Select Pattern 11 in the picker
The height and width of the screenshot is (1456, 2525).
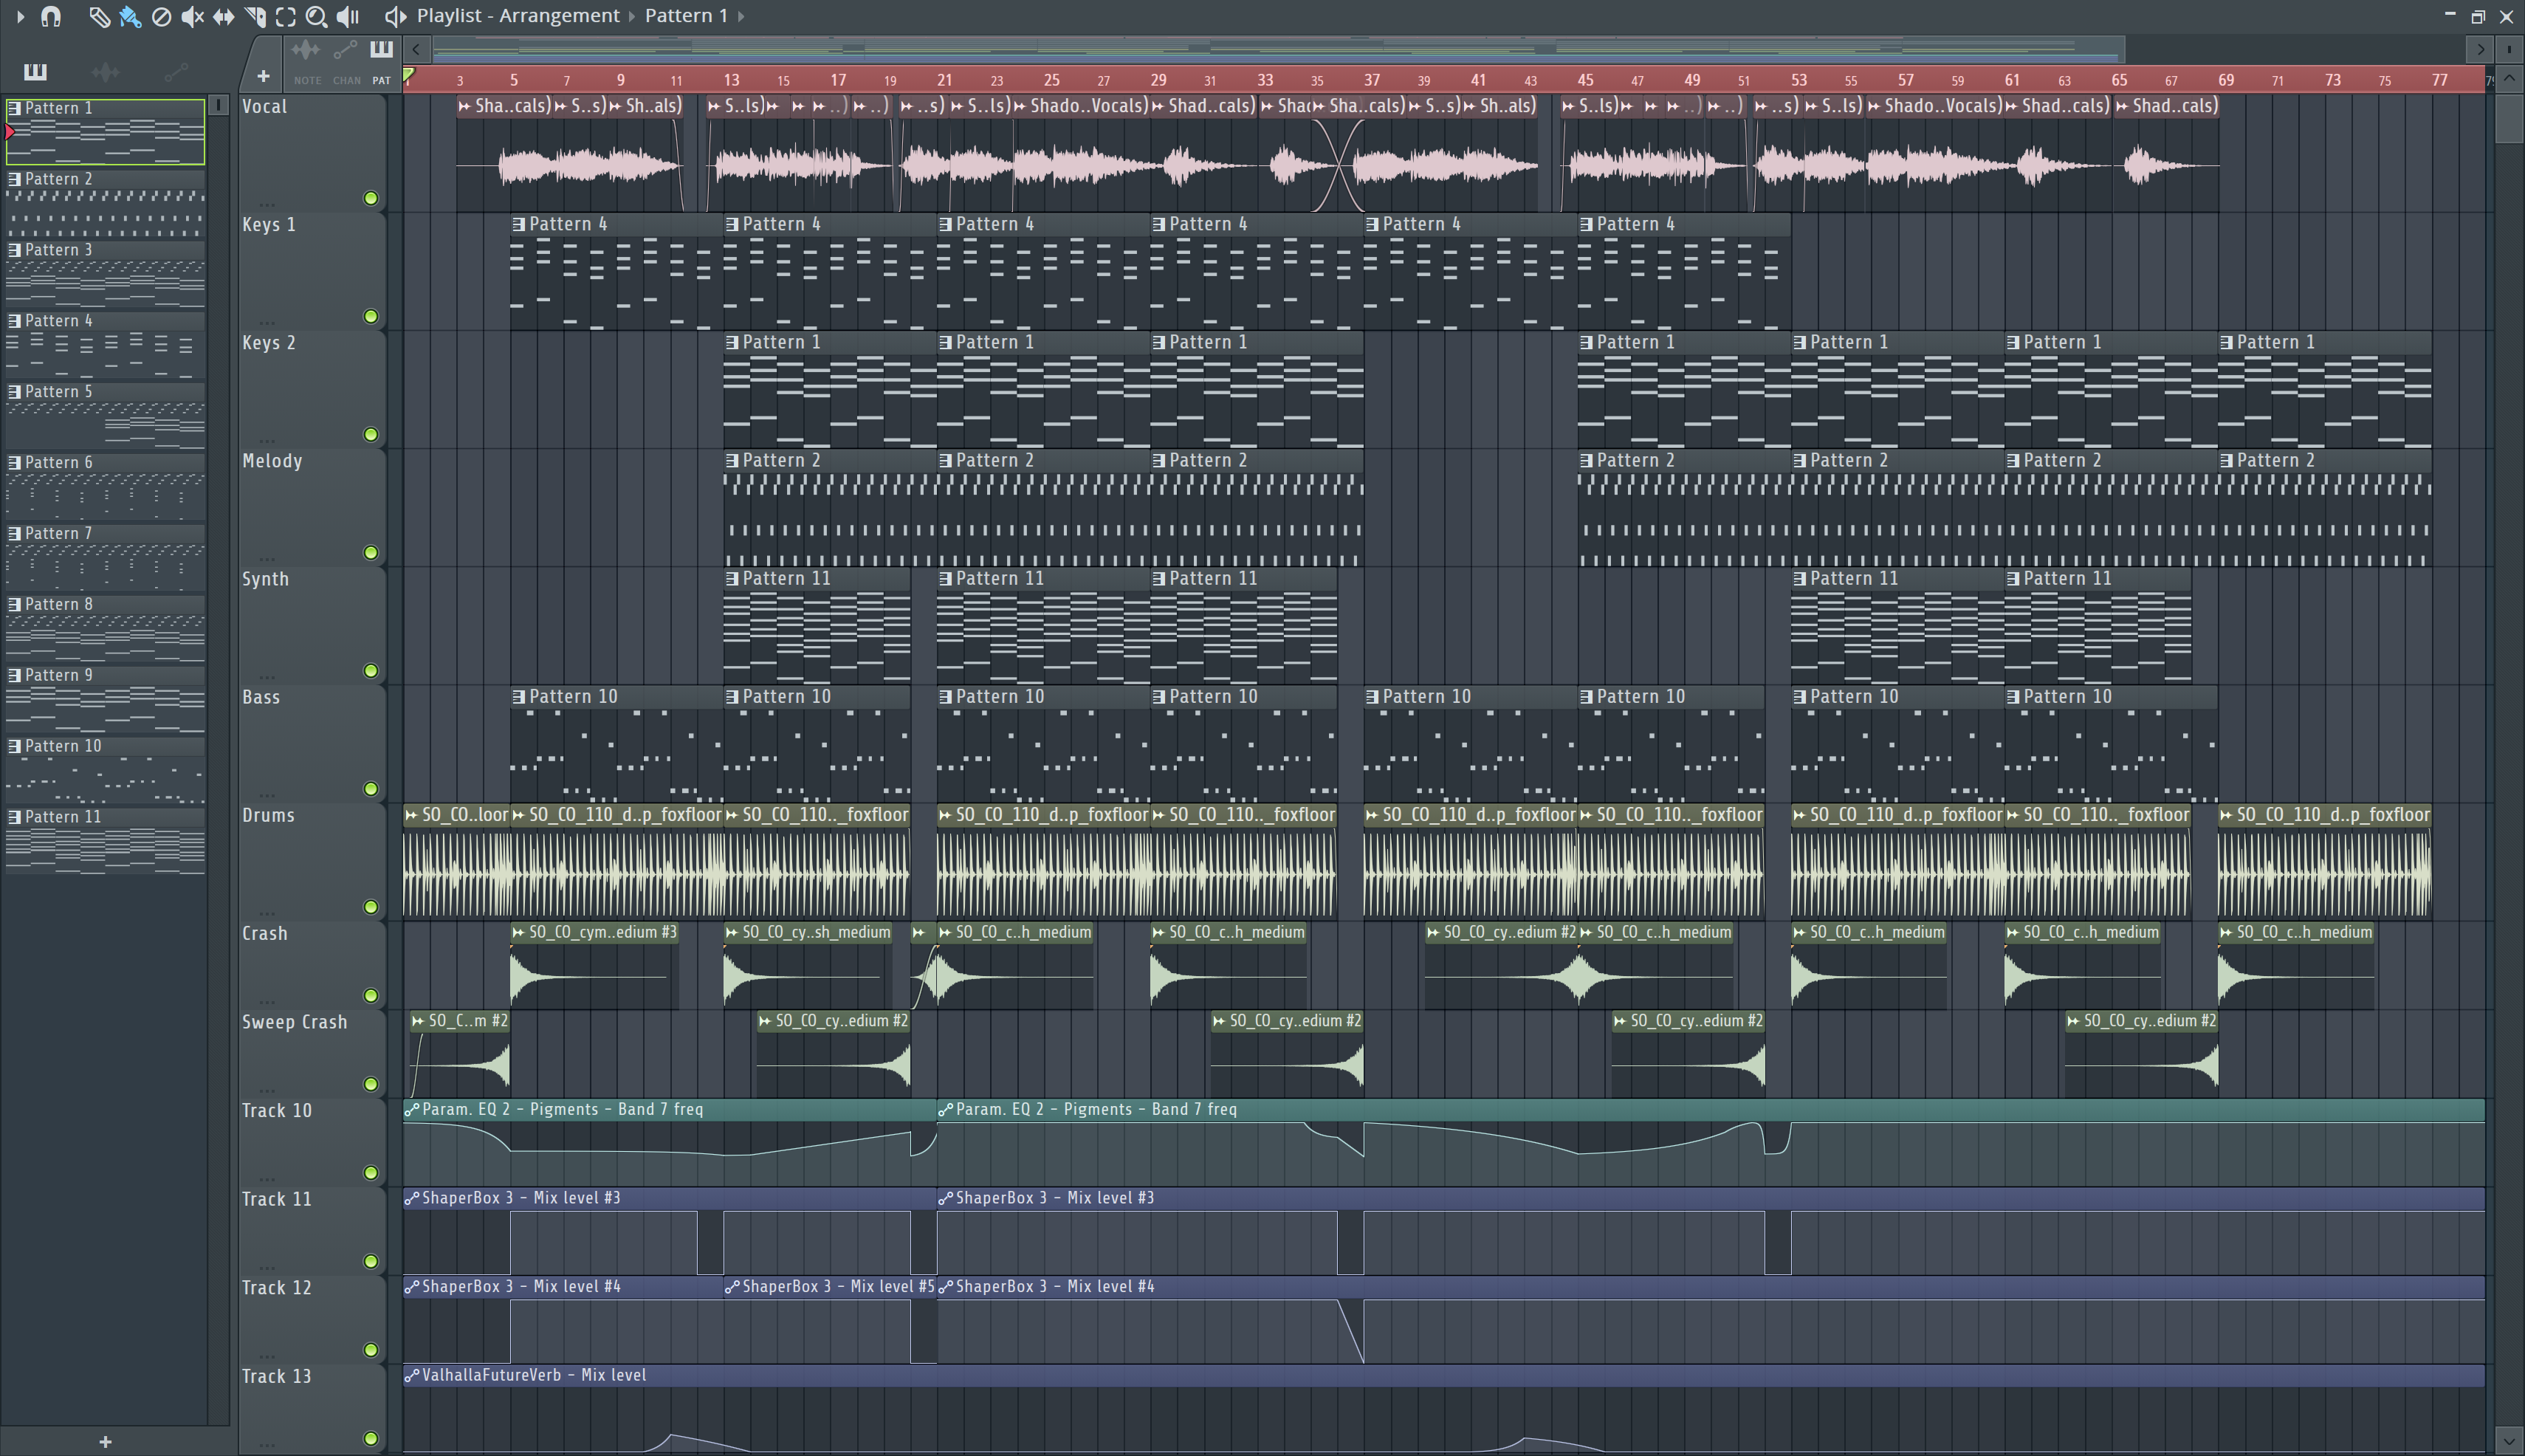(x=105, y=841)
